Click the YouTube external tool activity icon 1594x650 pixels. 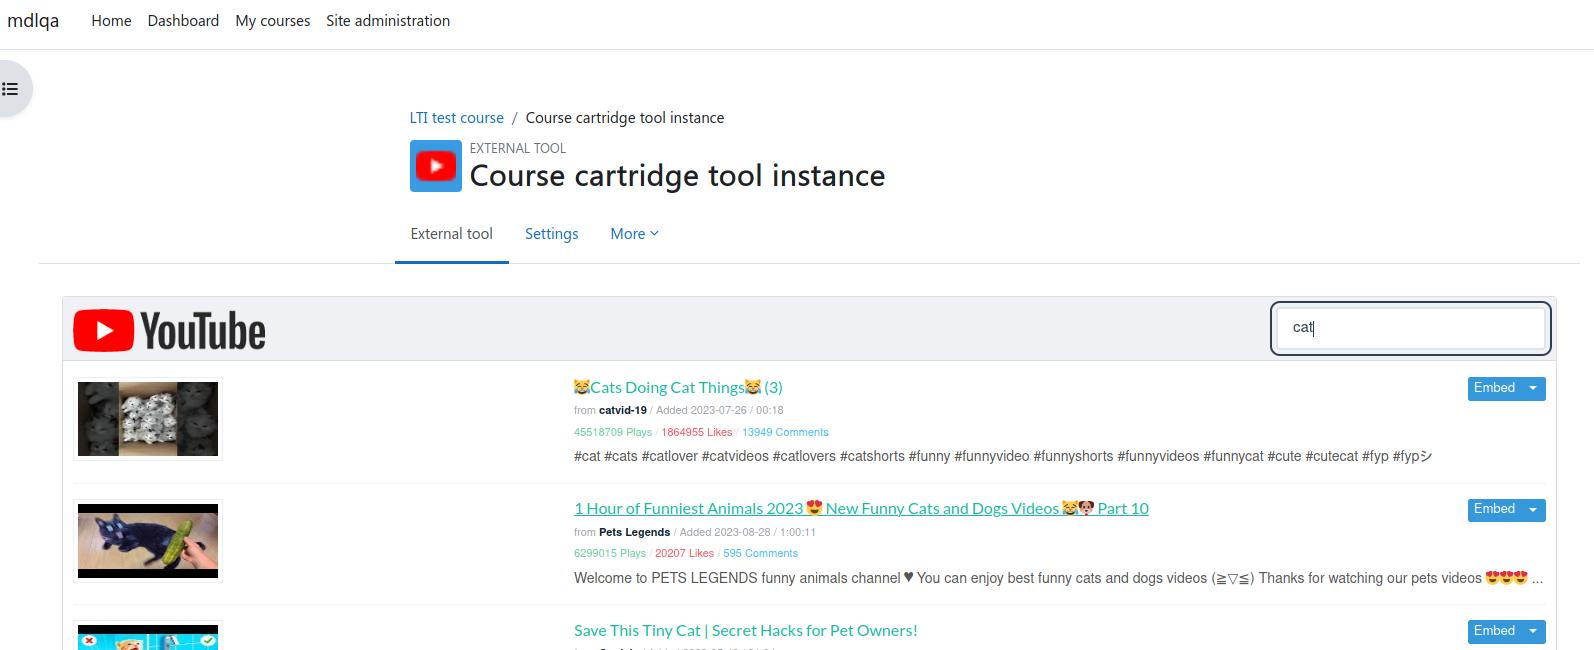(436, 166)
